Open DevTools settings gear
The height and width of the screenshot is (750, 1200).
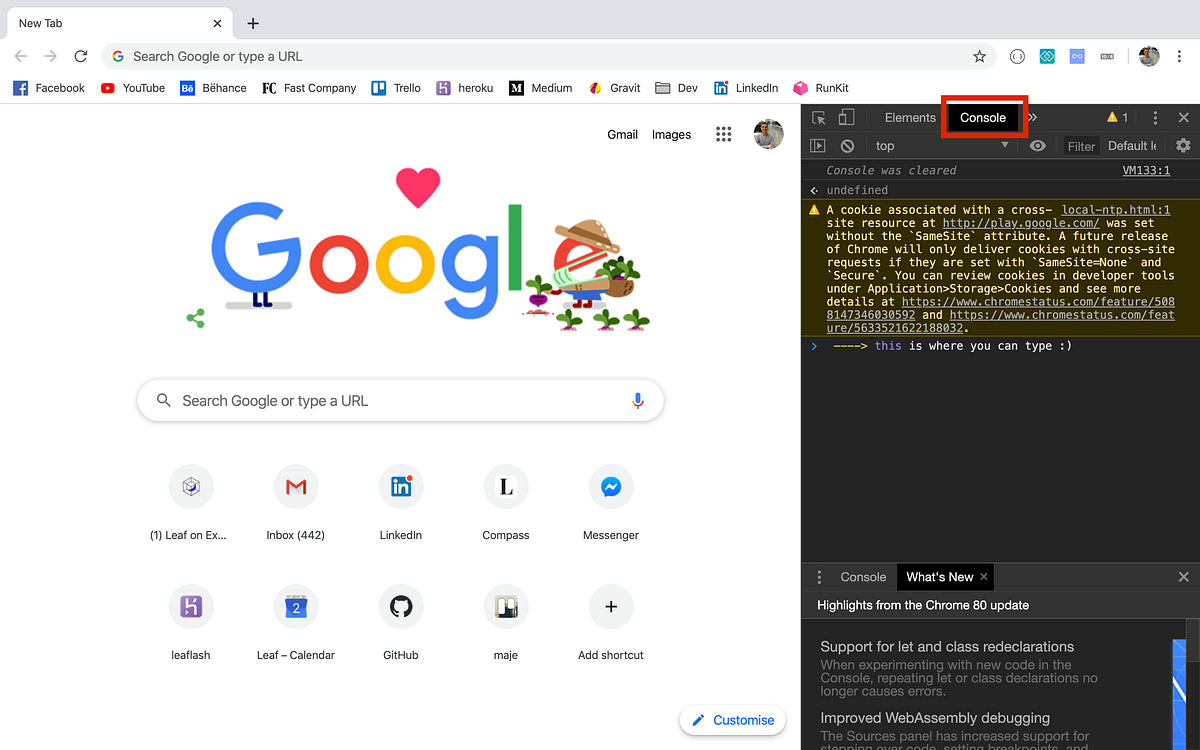(1183, 145)
